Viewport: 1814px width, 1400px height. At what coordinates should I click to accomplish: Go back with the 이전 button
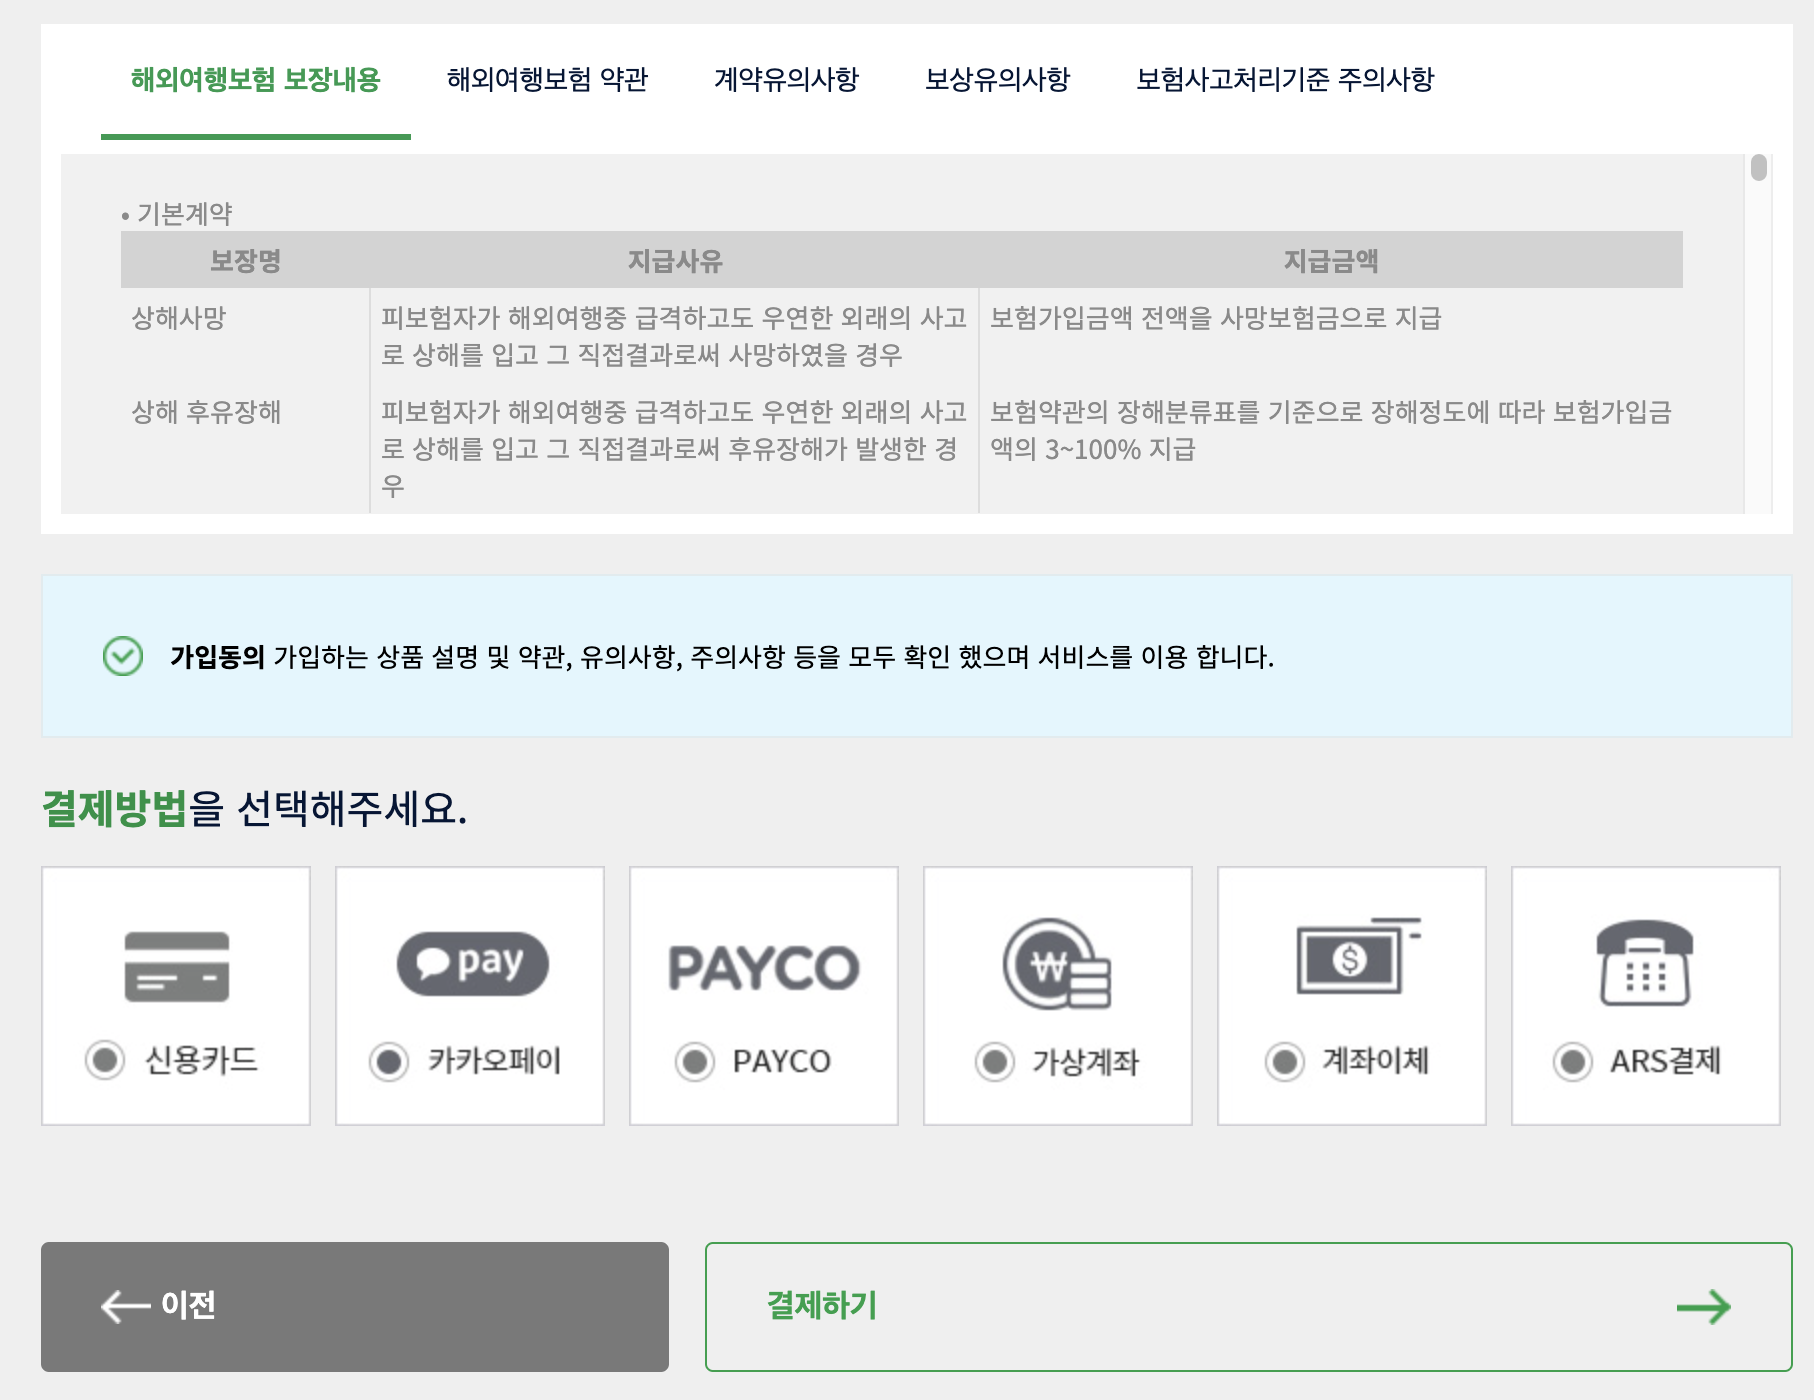tap(355, 1307)
